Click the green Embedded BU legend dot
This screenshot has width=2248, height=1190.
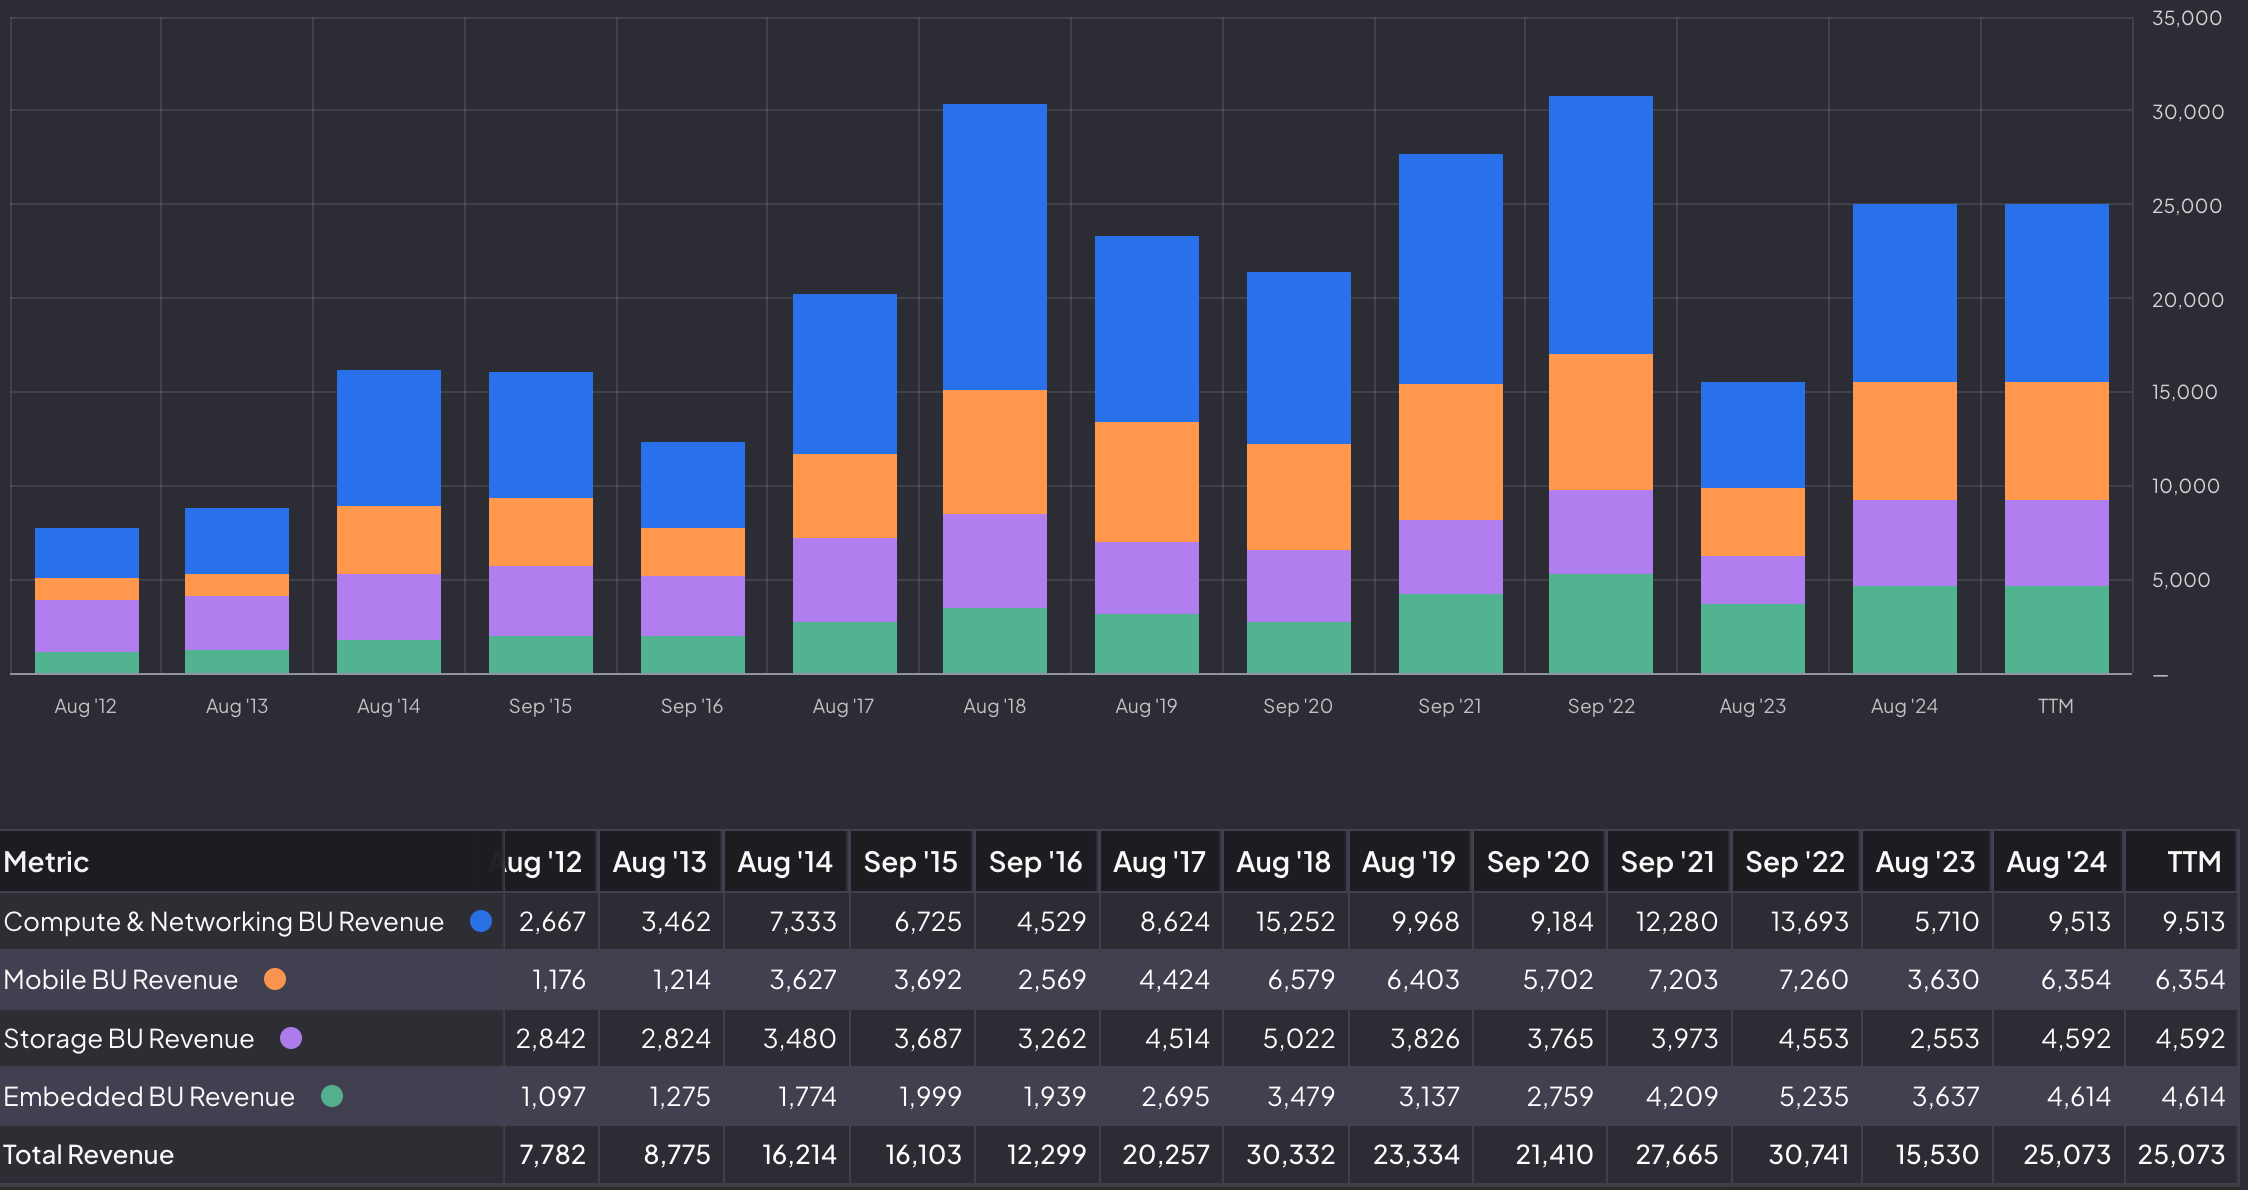[332, 1096]
